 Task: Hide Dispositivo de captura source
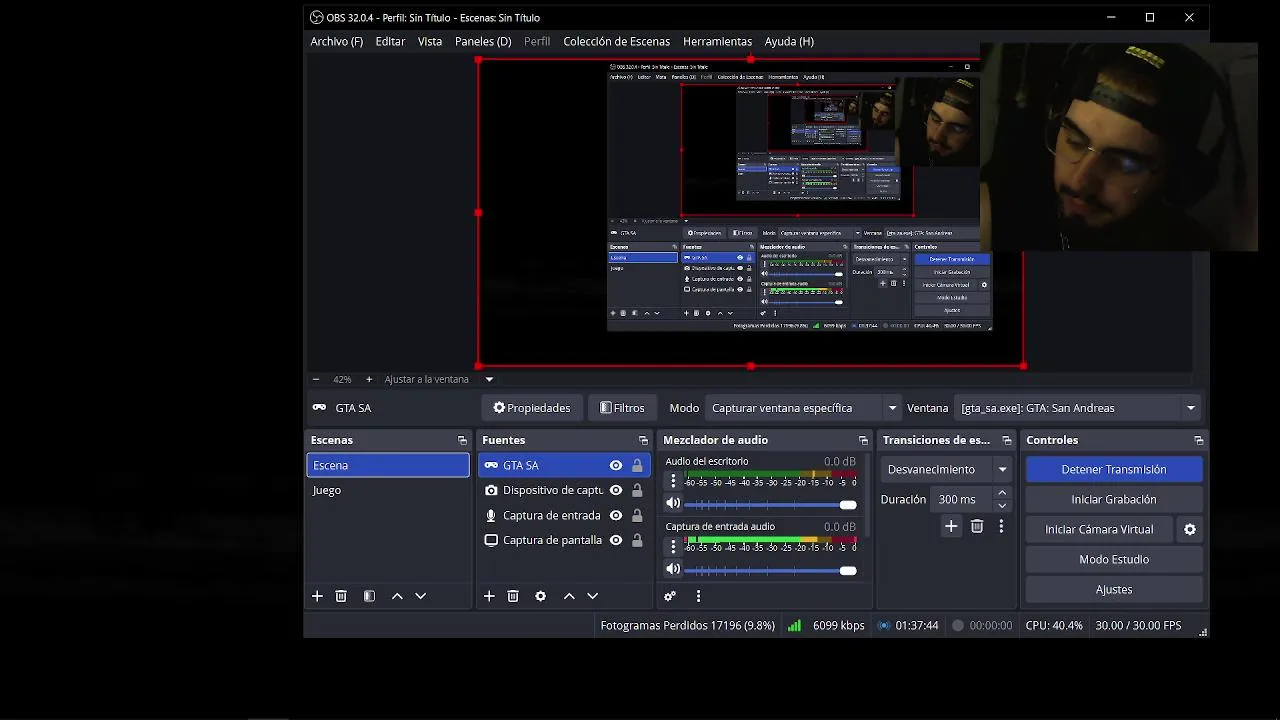coord(616,491)
